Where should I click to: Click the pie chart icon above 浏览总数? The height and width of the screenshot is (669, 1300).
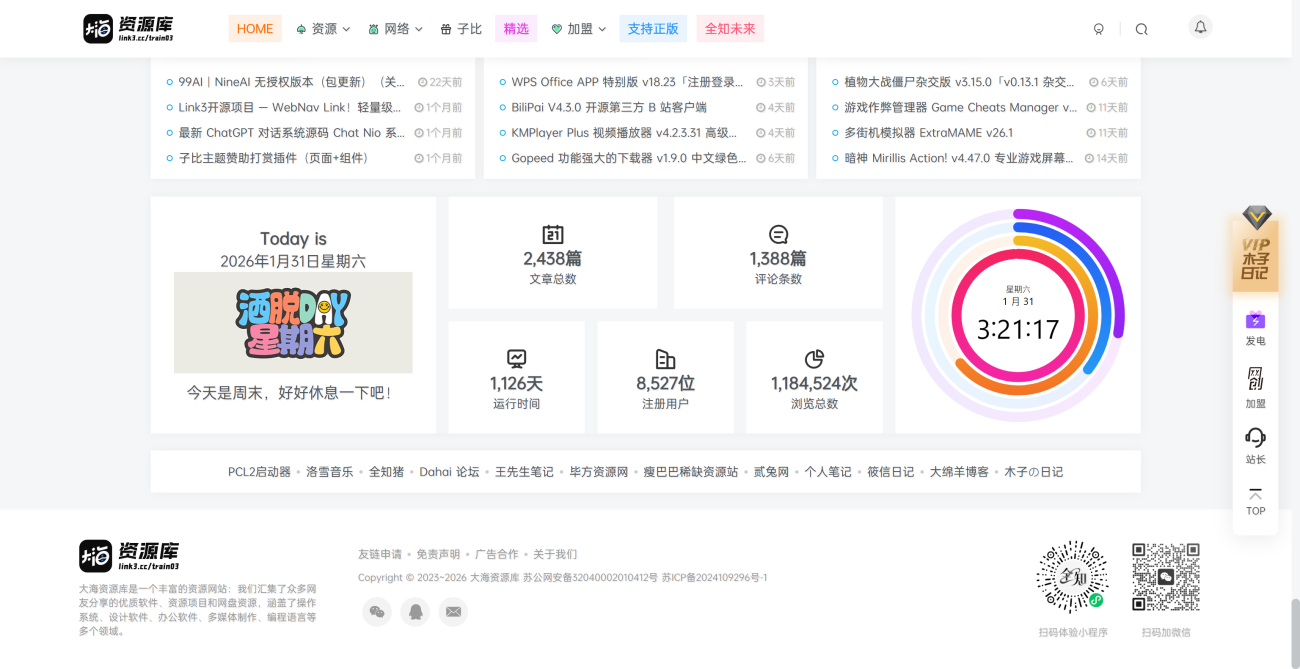tap(814, 359)
